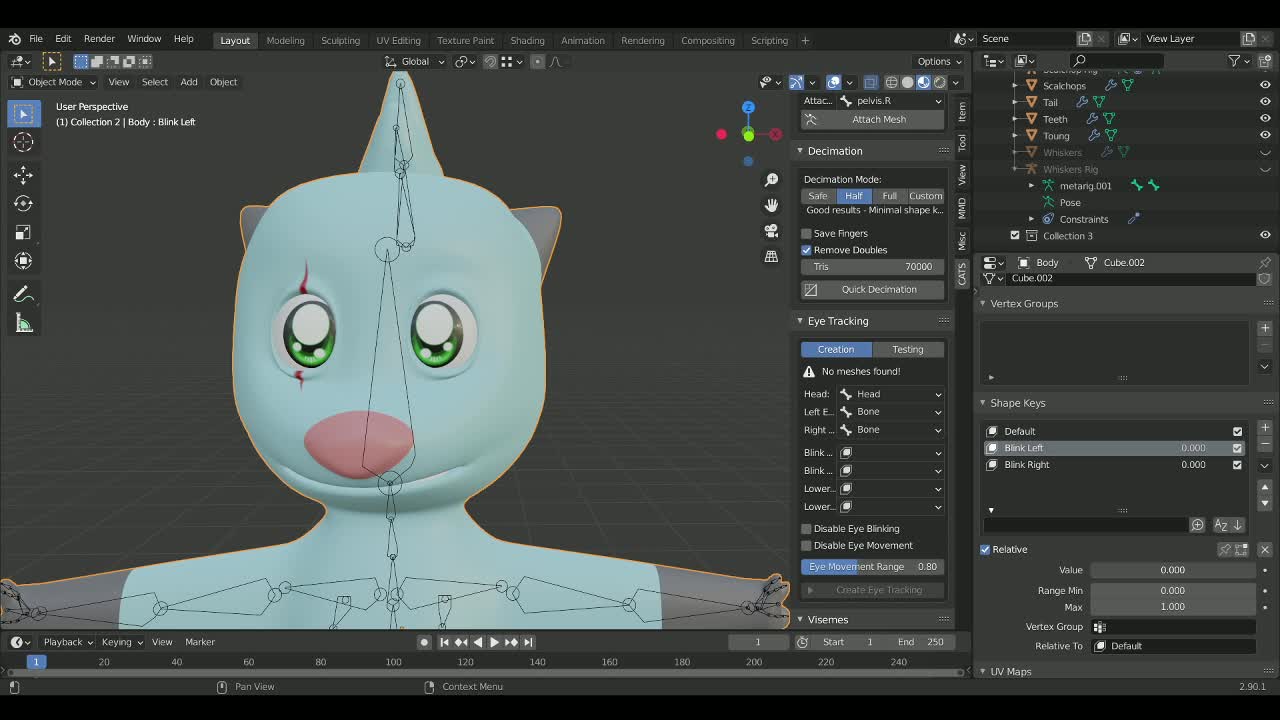Open the Object Mode dropdown
The image size is (1280, 720).
[53, 82]
